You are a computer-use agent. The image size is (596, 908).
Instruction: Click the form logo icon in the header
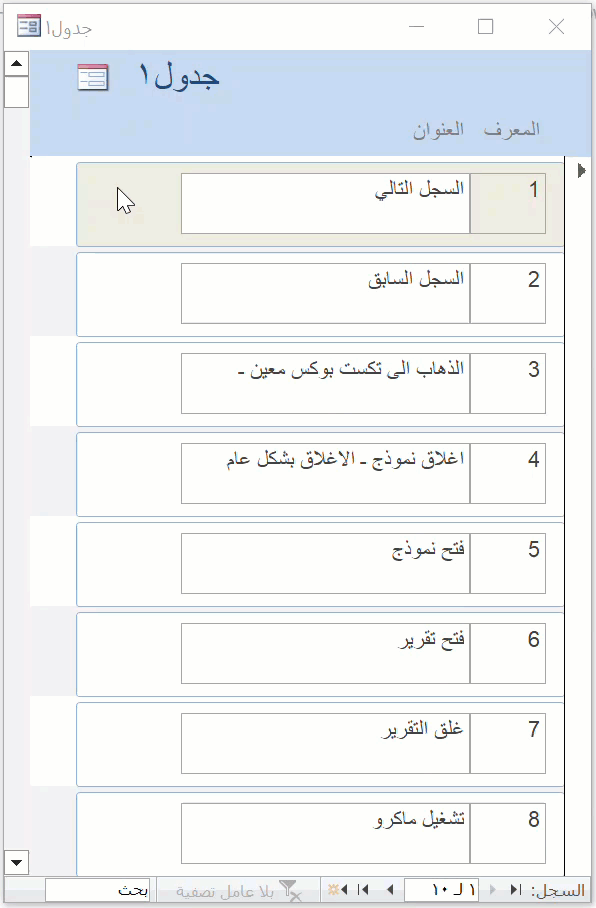point(93,77)
